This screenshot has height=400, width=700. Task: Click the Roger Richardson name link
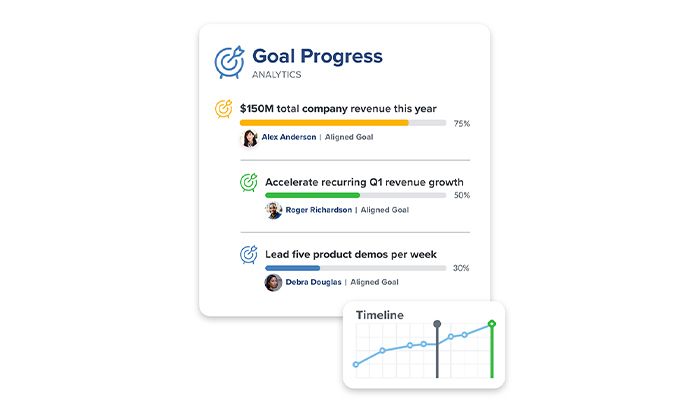pyautogui.click(x=319, y=210)
